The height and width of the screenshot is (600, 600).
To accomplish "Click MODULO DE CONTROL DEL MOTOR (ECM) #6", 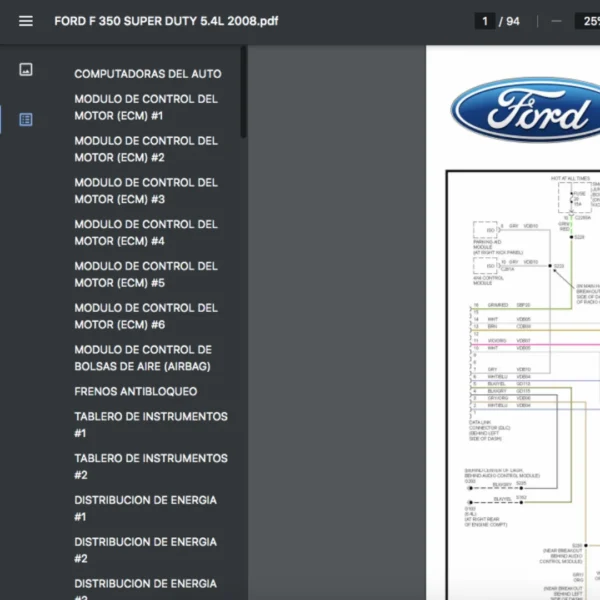I will pyautogui.click(x=146, y=317).
